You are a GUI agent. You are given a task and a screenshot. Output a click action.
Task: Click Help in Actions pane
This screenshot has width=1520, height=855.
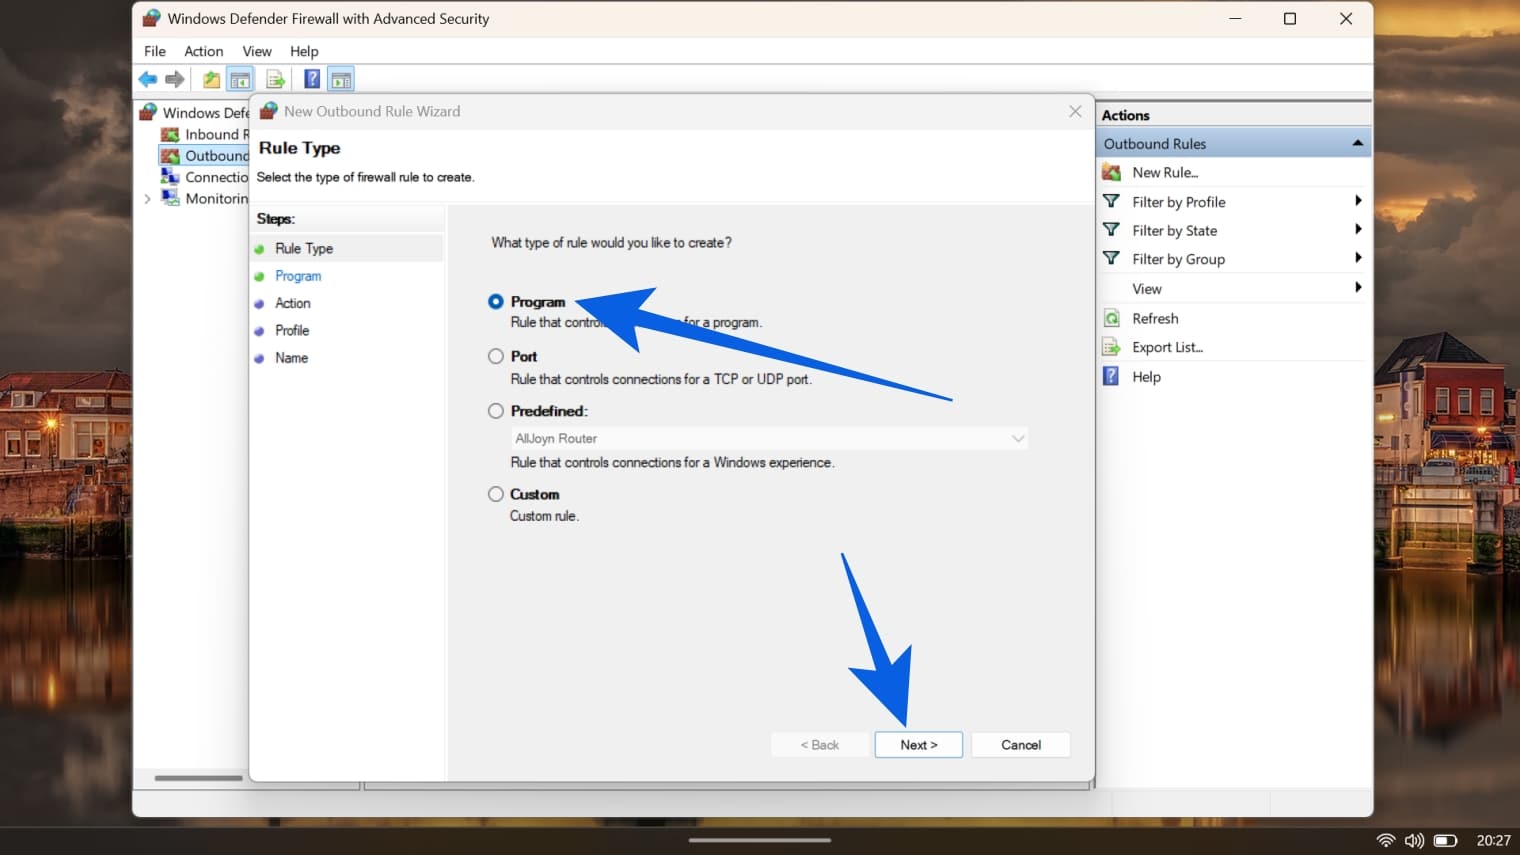coord(1146,377)
